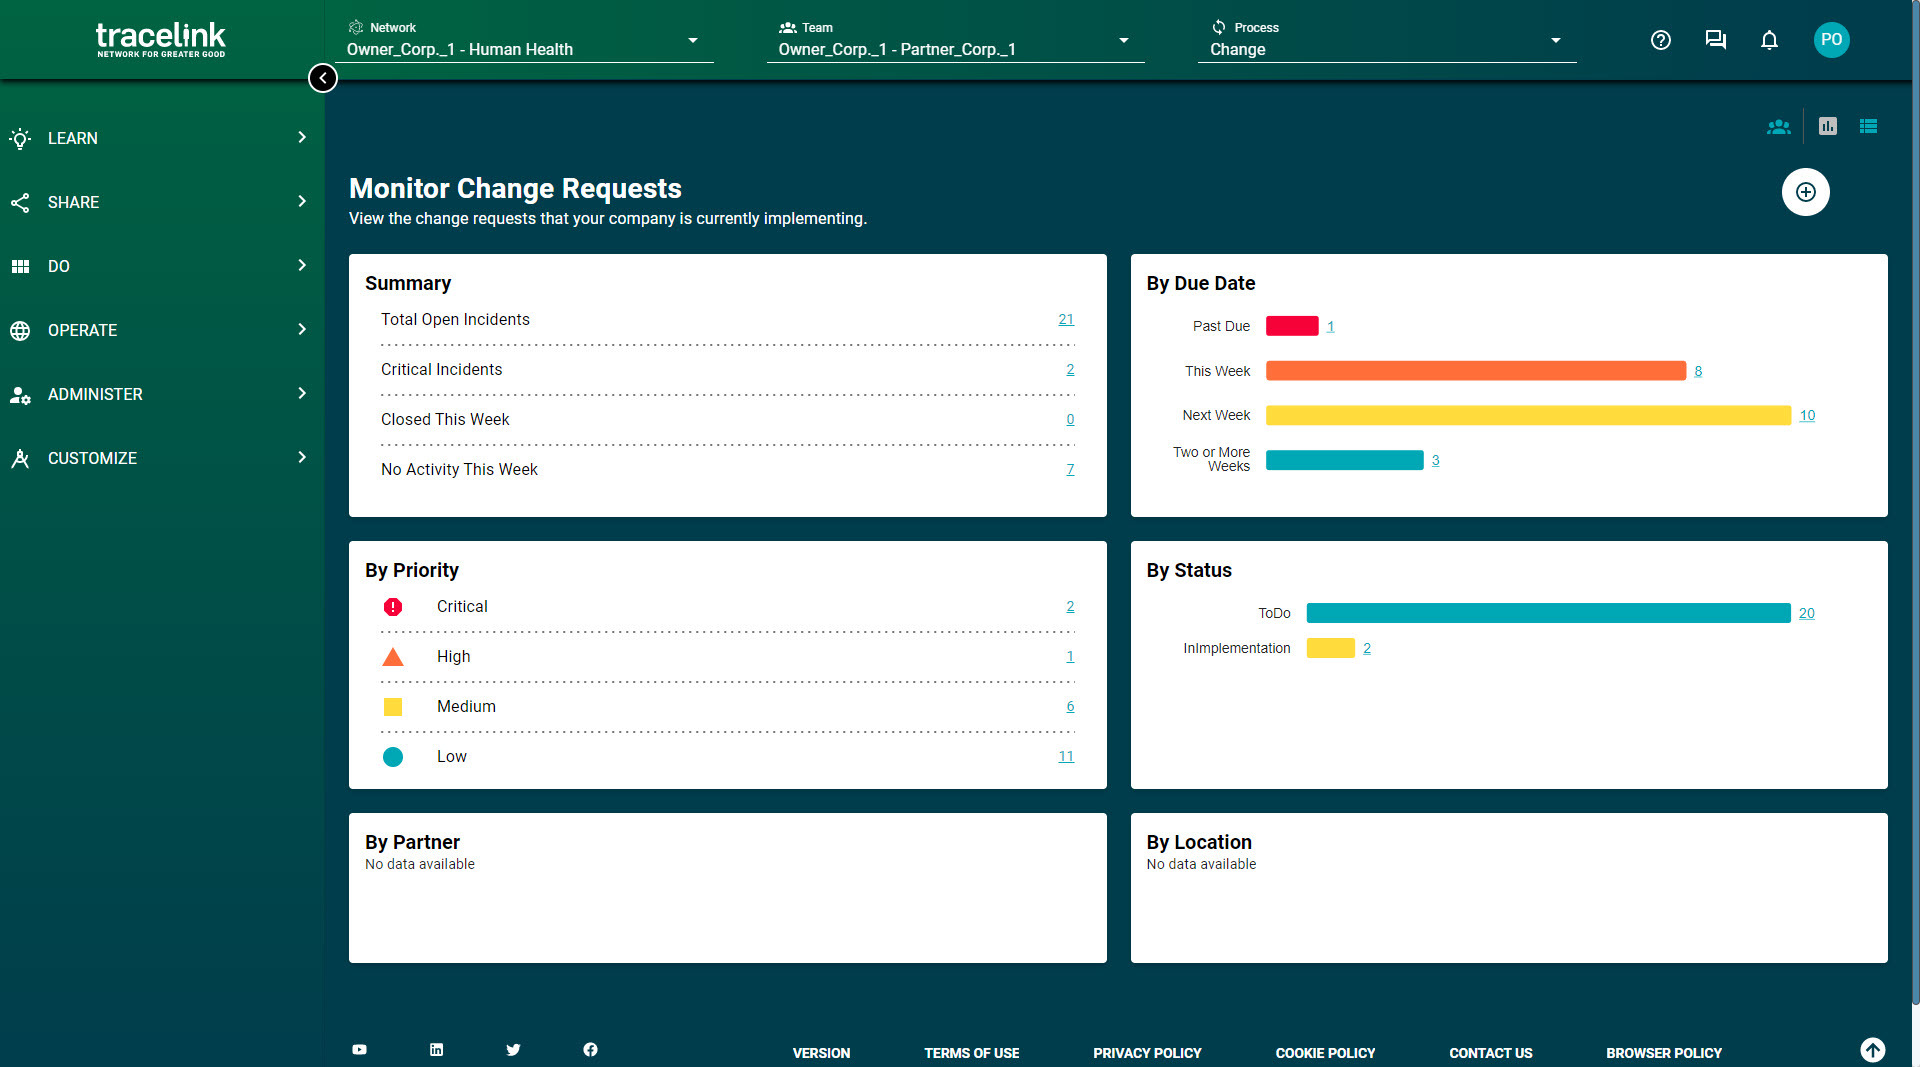Open the Next Week count 10 link
This screenshot has width=1920, height=1067.
click(1807, 415)
